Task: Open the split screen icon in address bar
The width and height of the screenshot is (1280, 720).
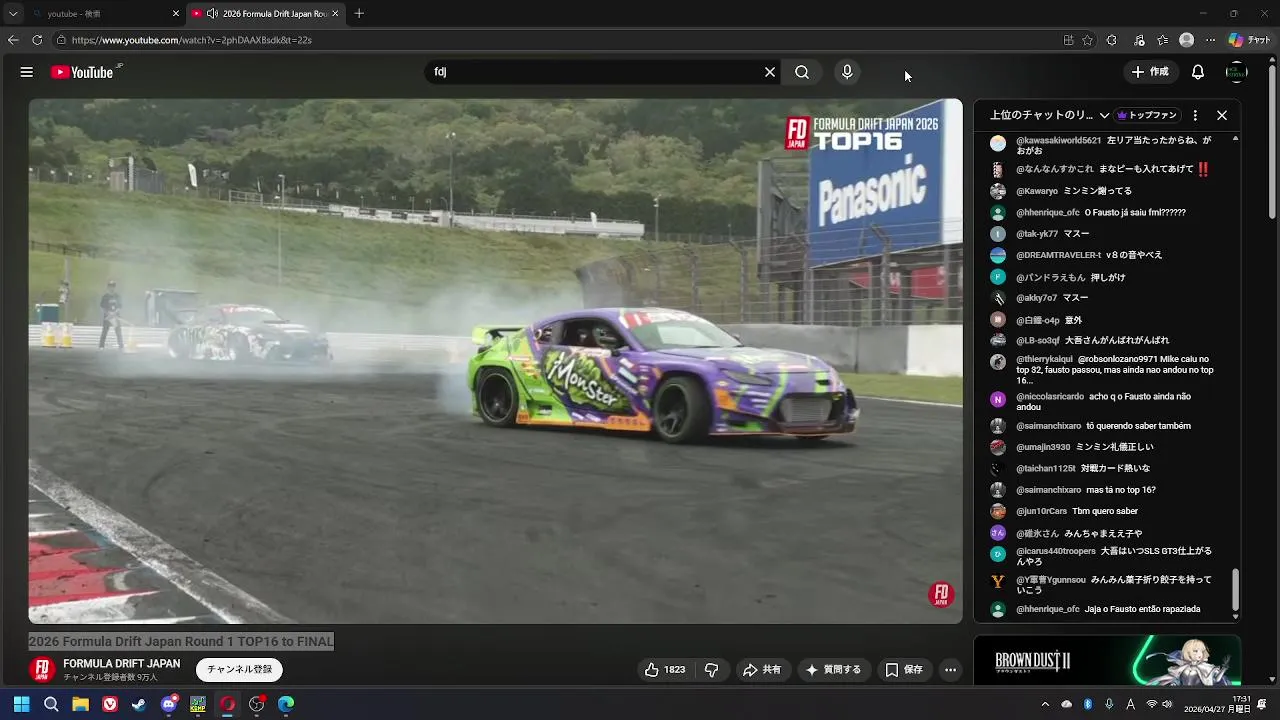Action: tap(1068, 40)
